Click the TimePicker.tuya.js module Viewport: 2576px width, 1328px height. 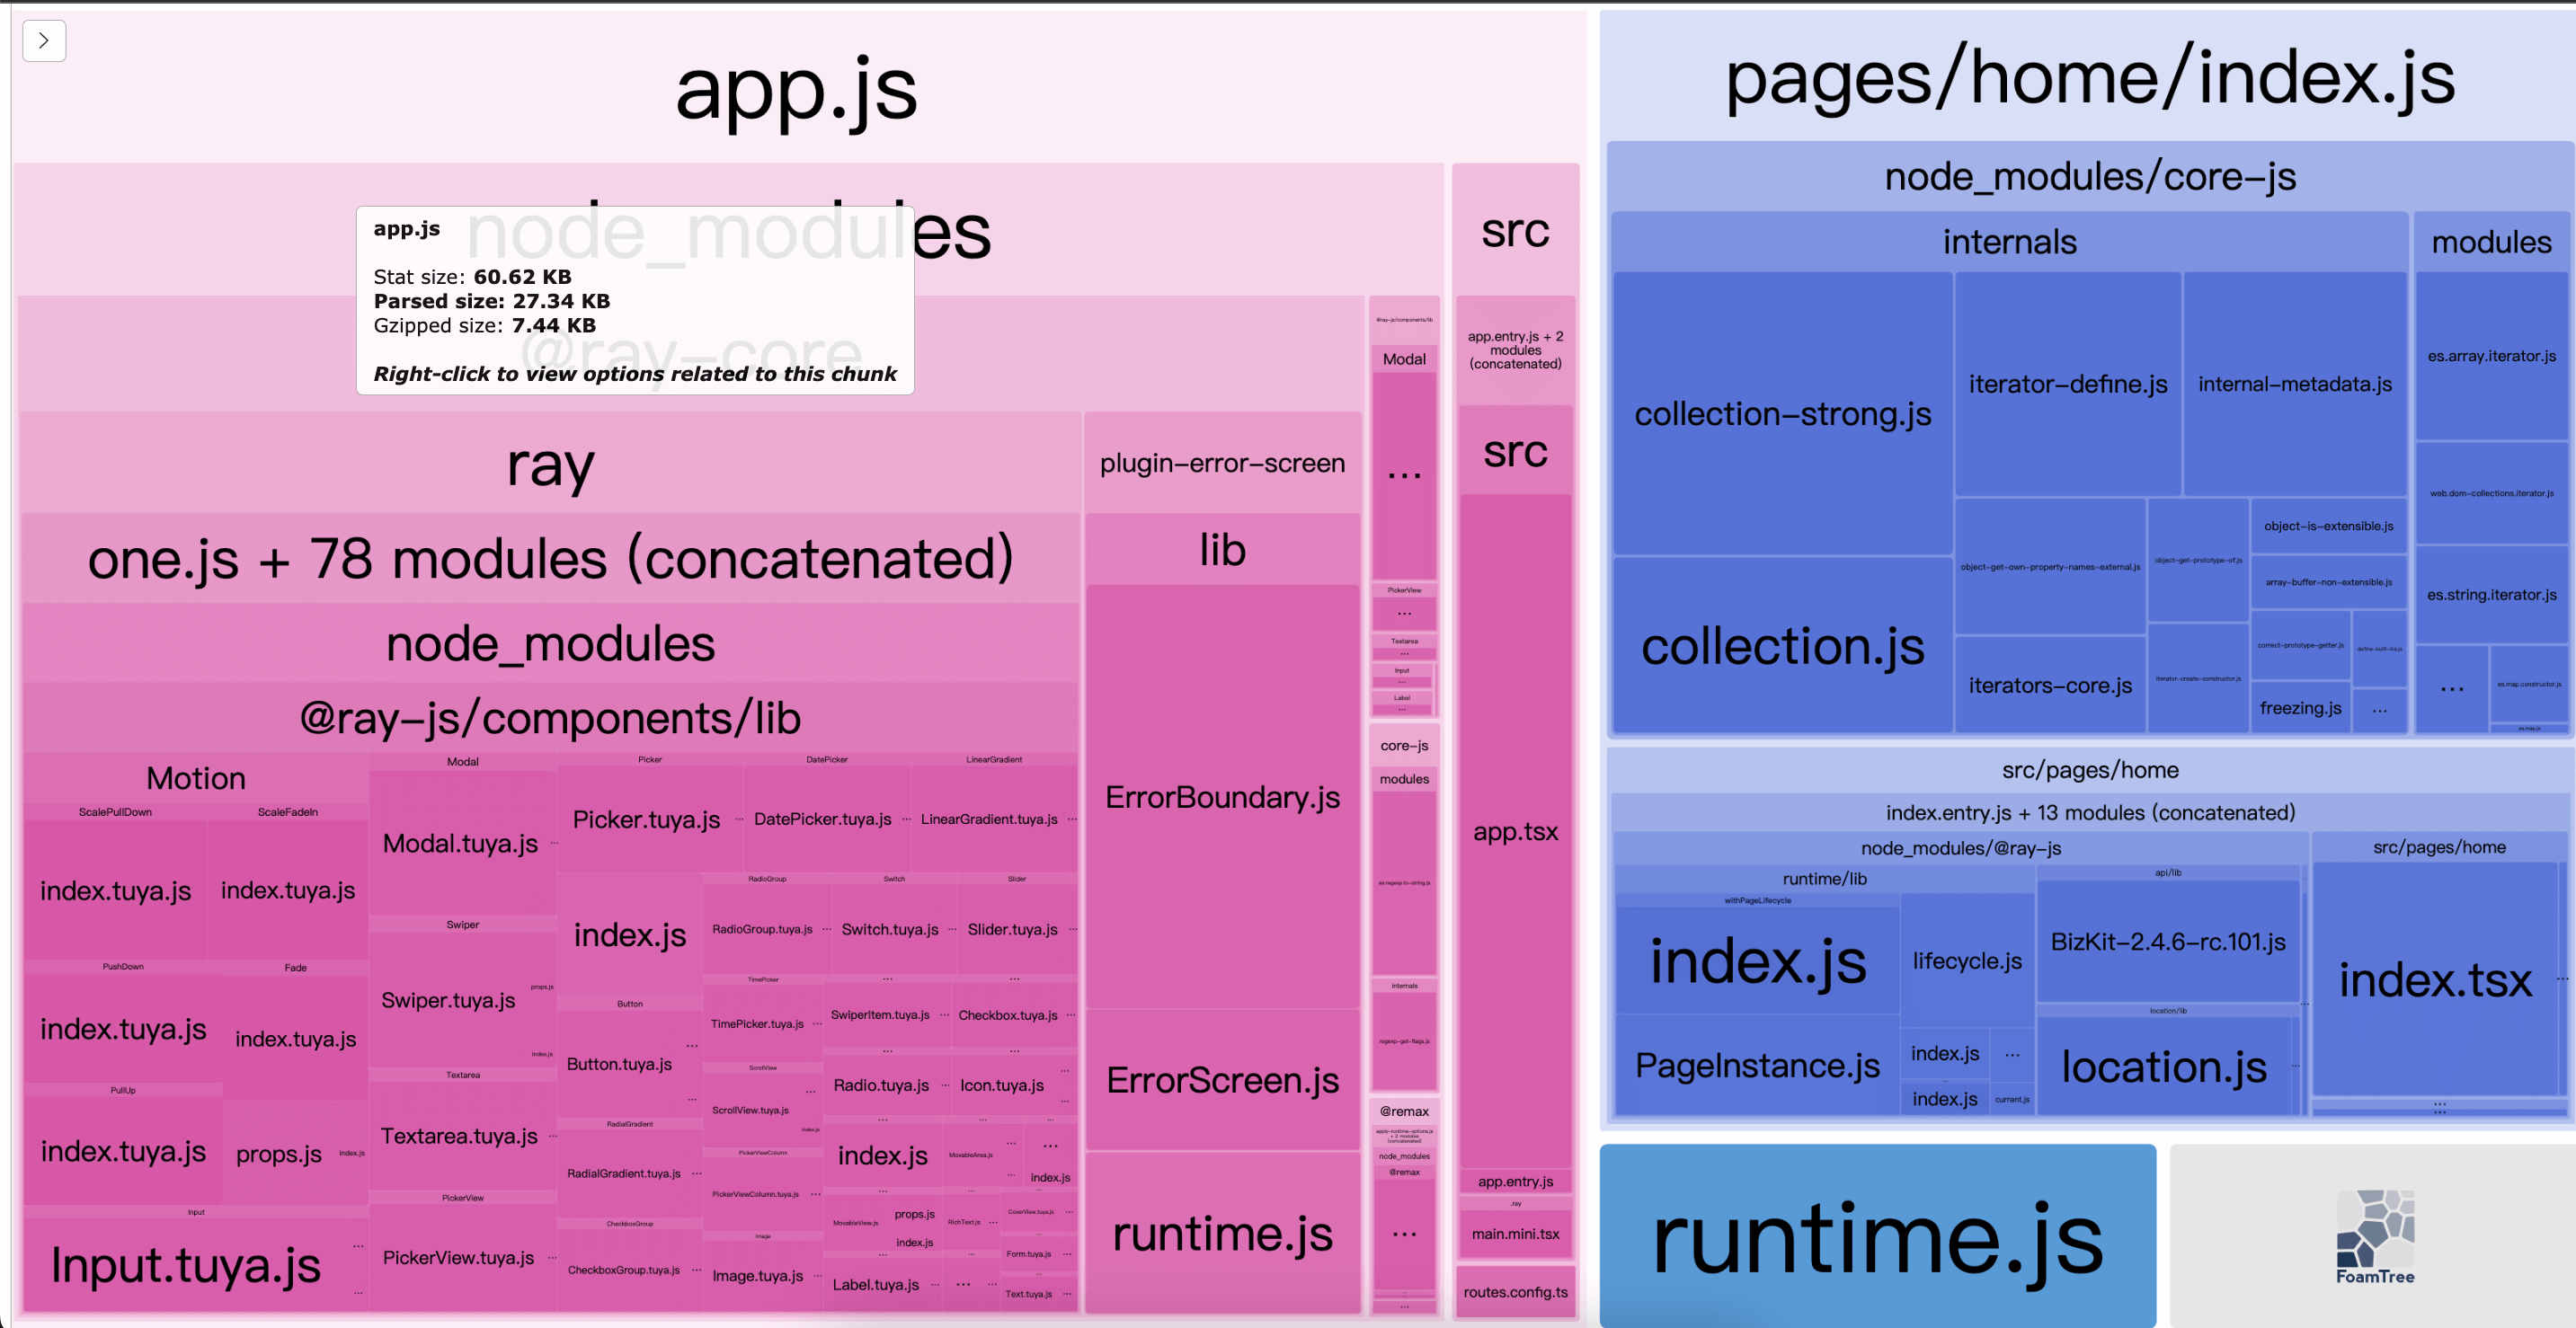[x=758, y=1024]
